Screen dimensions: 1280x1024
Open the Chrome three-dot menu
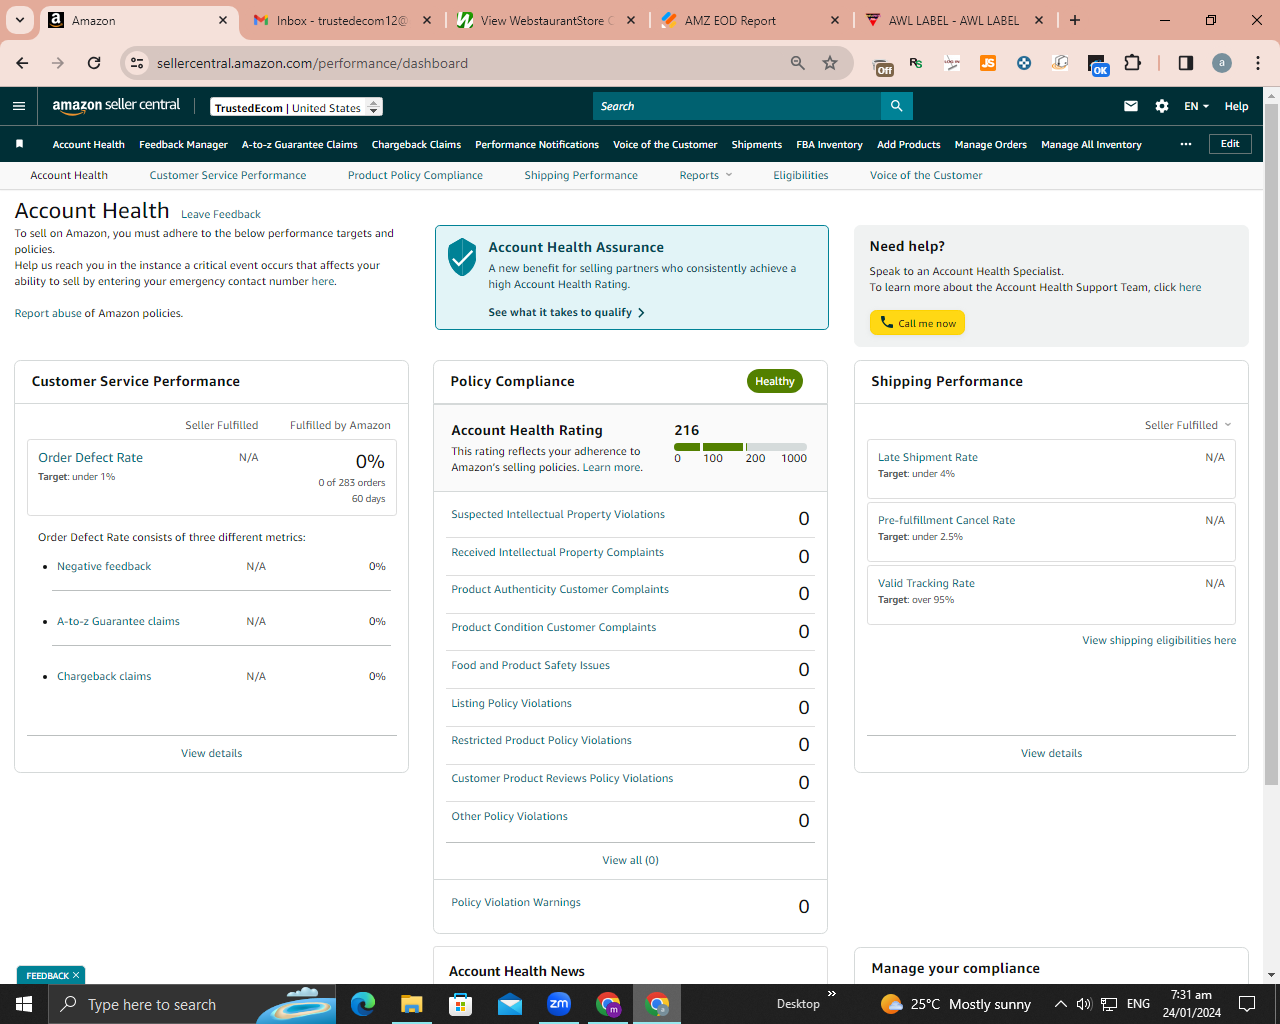coord(1258,63)
